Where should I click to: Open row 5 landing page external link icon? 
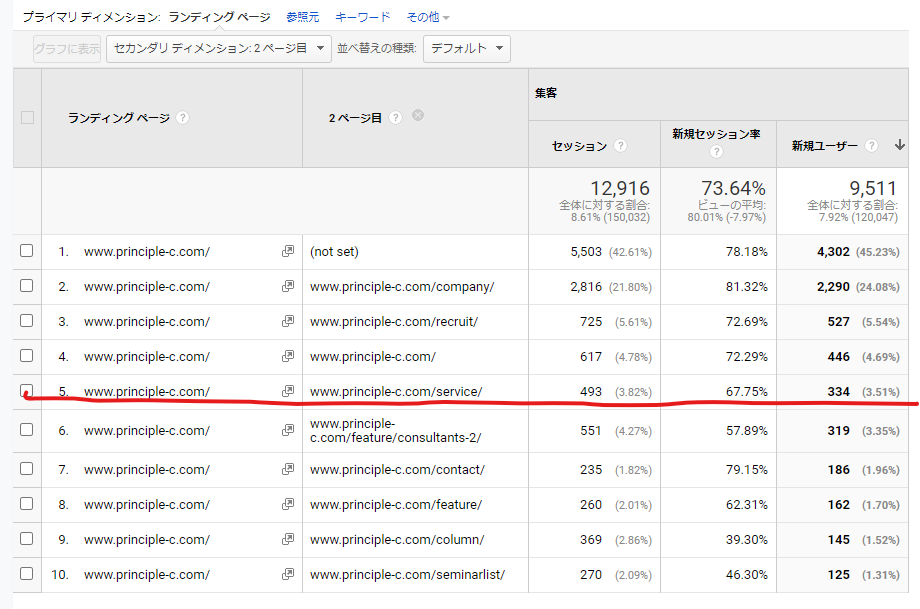click(x=288, y=391)
